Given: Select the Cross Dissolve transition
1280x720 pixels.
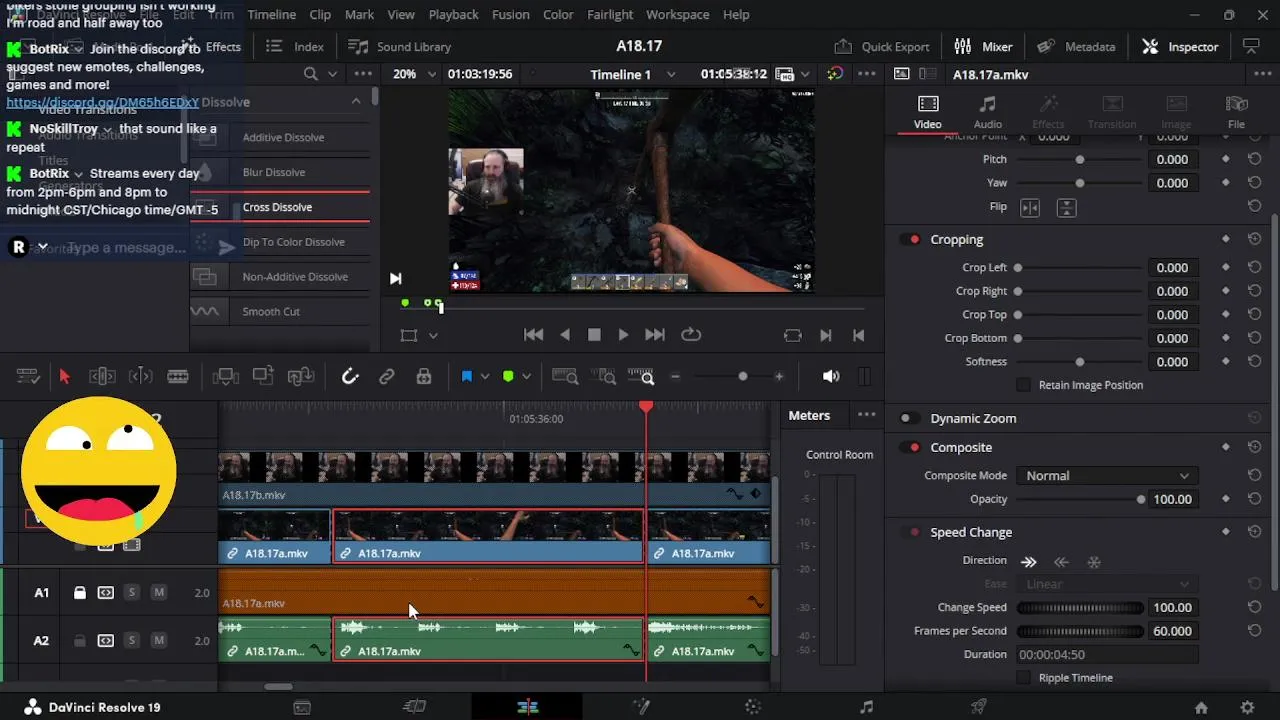Looking at the screenshot, I should point(279,207).
